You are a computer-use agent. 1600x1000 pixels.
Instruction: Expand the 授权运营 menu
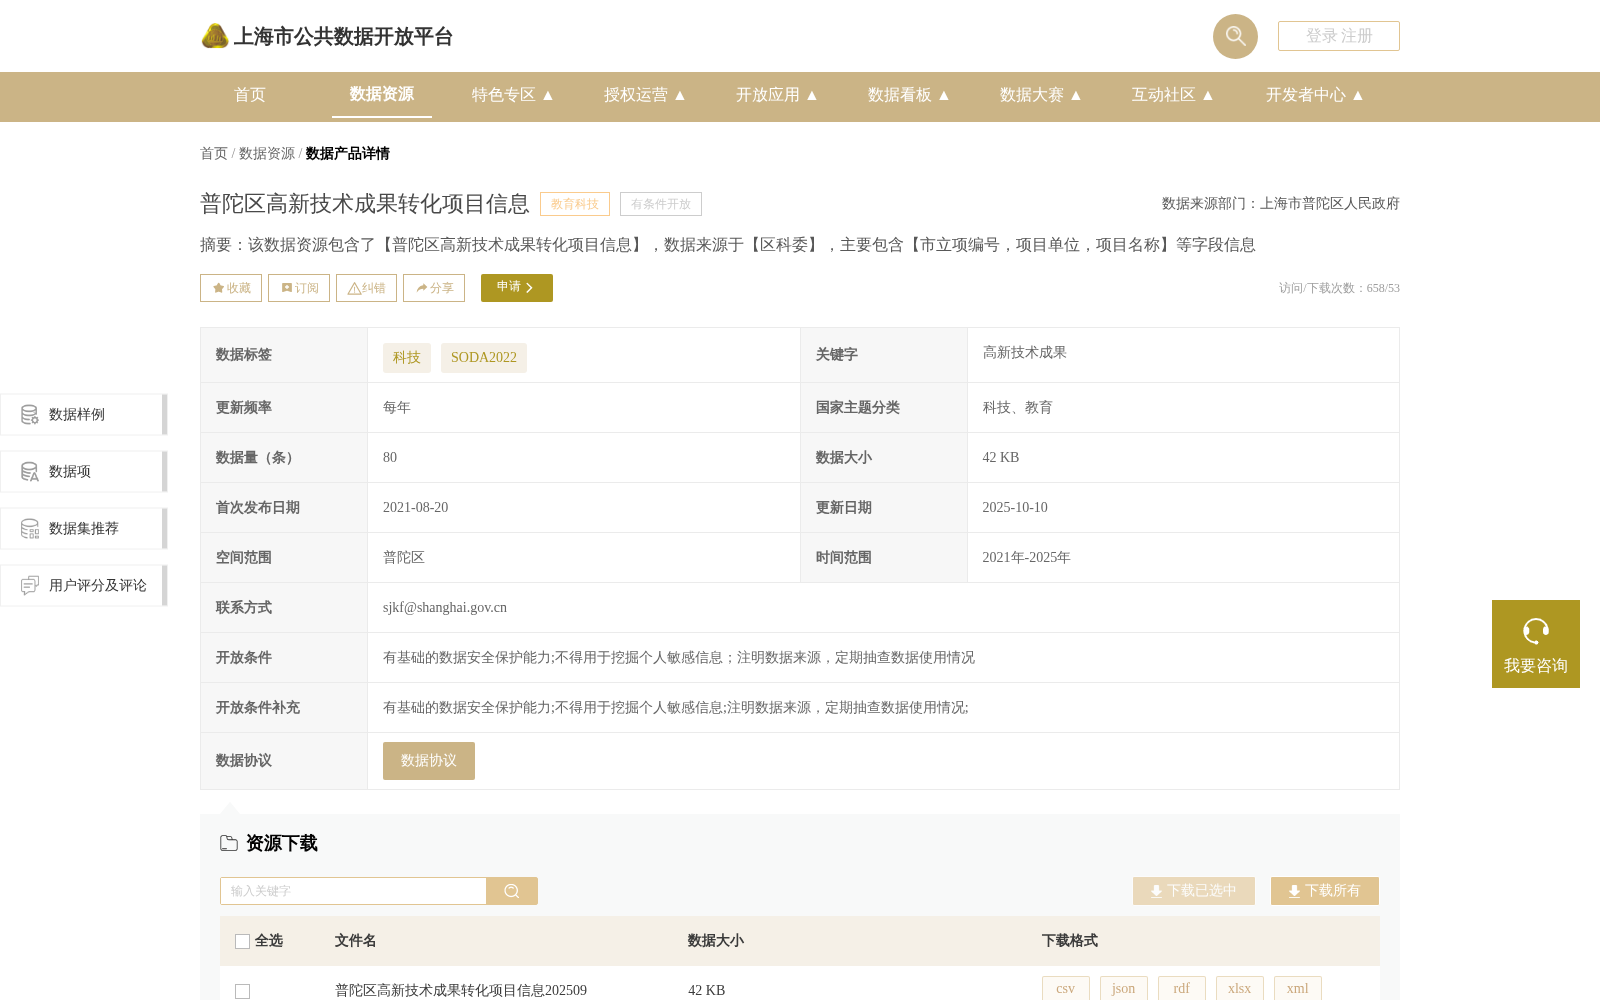pyautogui.click(x=644, y=95)
